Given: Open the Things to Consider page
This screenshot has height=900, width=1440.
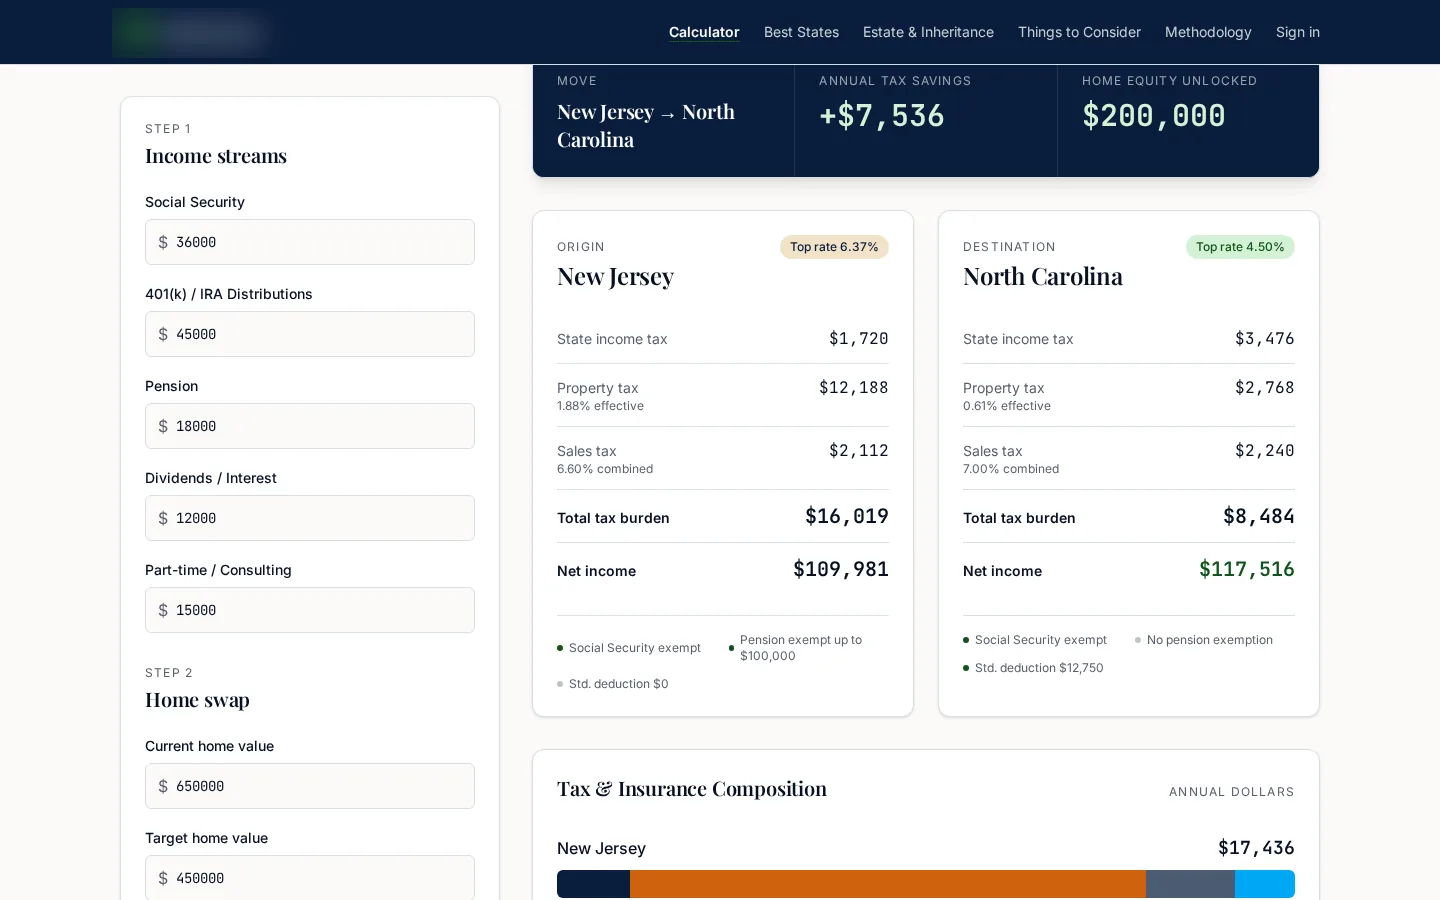Looking at the screenshot, I should coord(1079,32).
